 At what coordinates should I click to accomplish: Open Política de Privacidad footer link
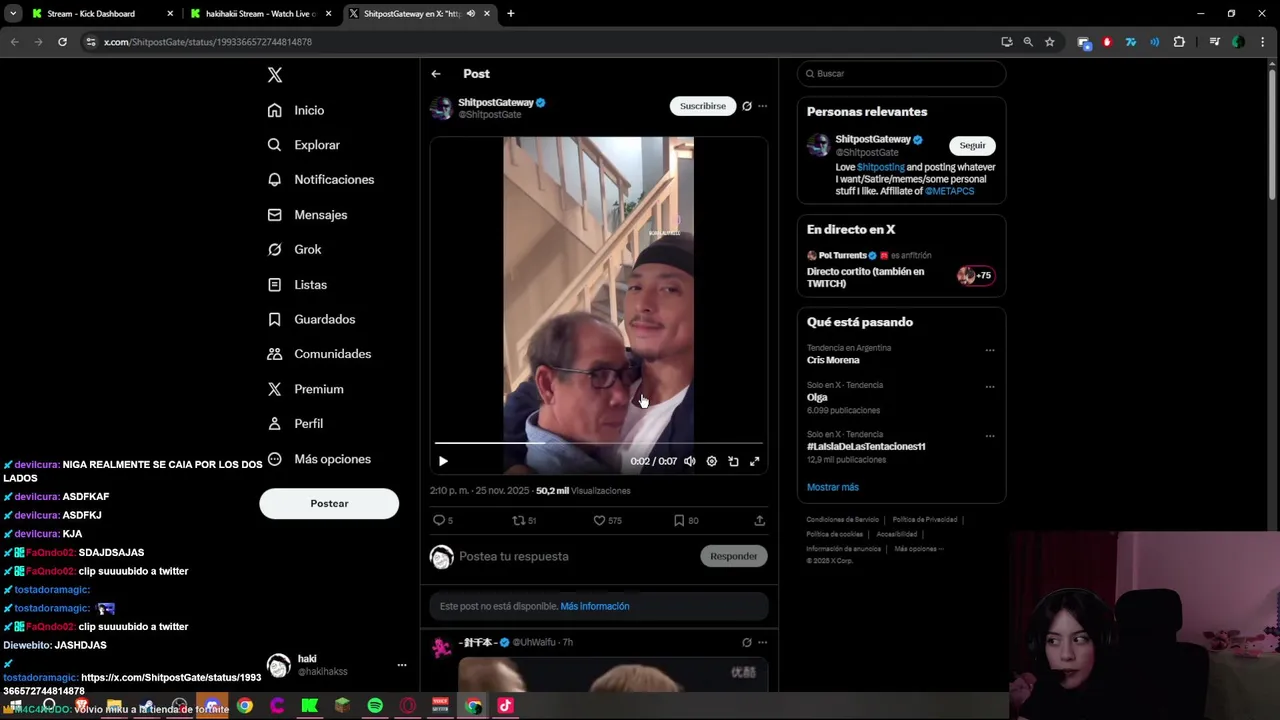tap(925, 520)
